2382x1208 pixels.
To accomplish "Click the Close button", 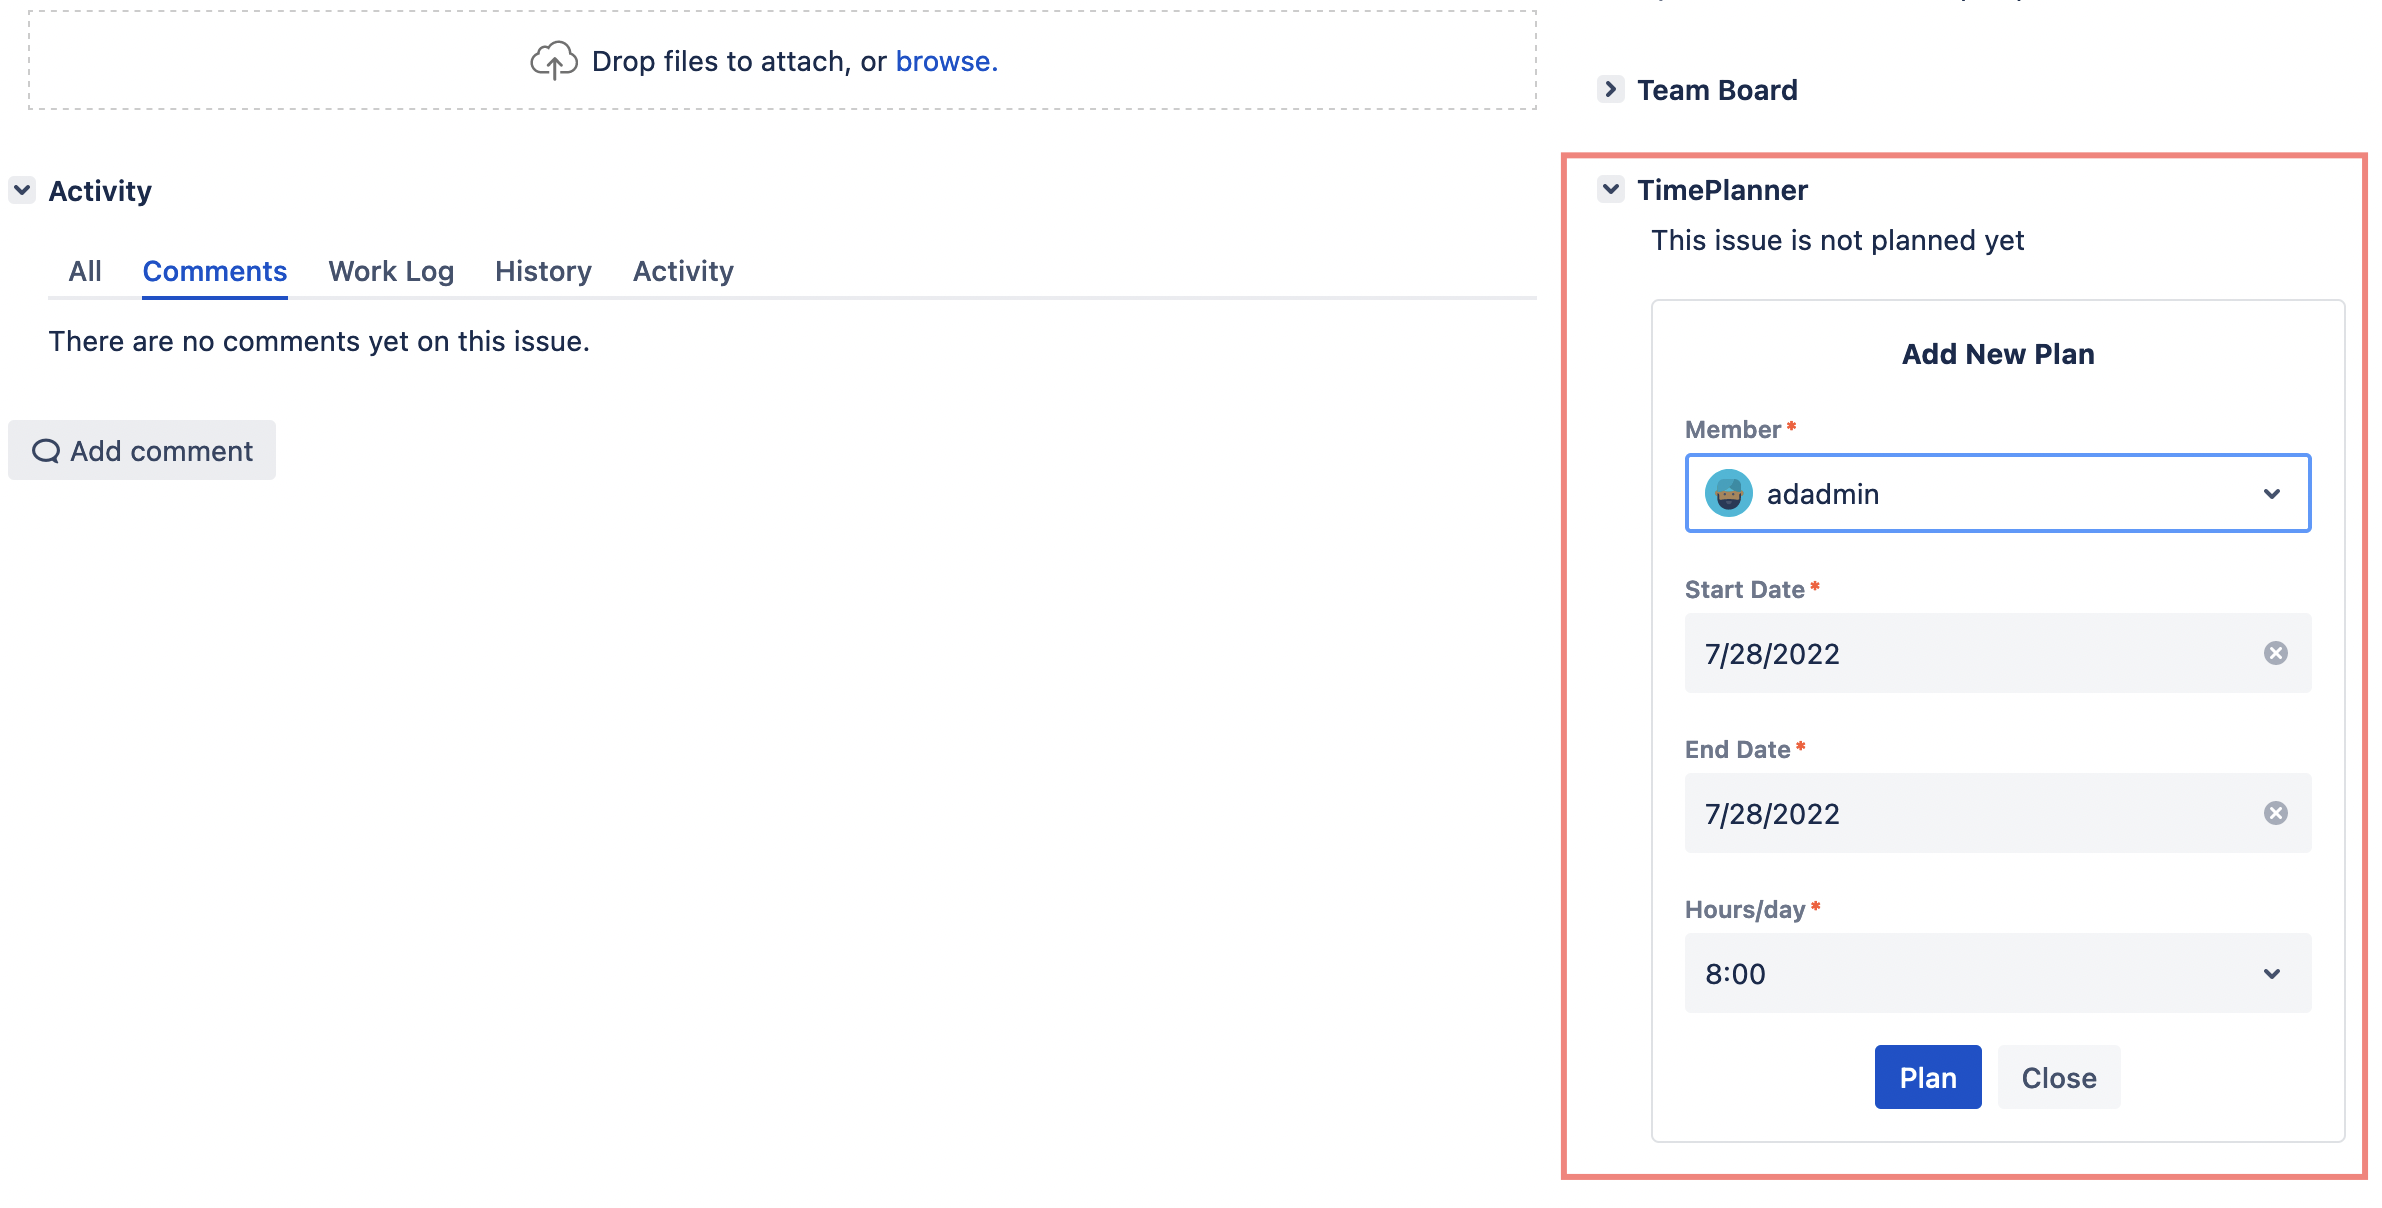I will 2058,1077.
